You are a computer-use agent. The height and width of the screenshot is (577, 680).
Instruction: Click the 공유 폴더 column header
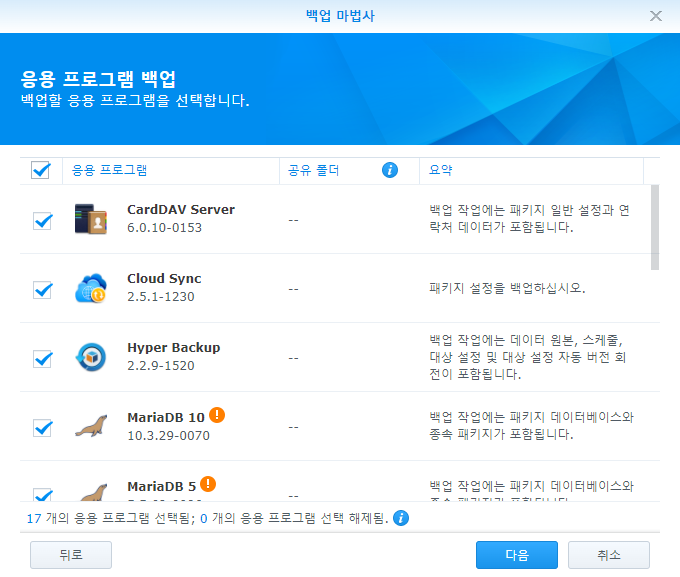[x=349, y=170]
